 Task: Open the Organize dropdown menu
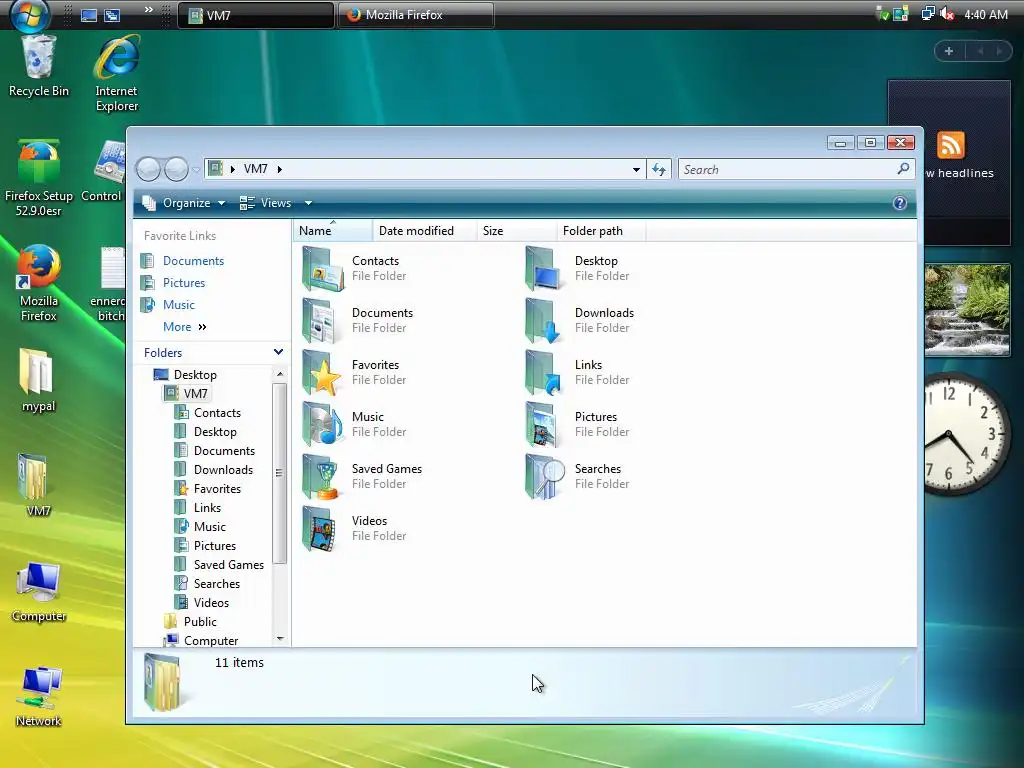(x=185, y=203)
